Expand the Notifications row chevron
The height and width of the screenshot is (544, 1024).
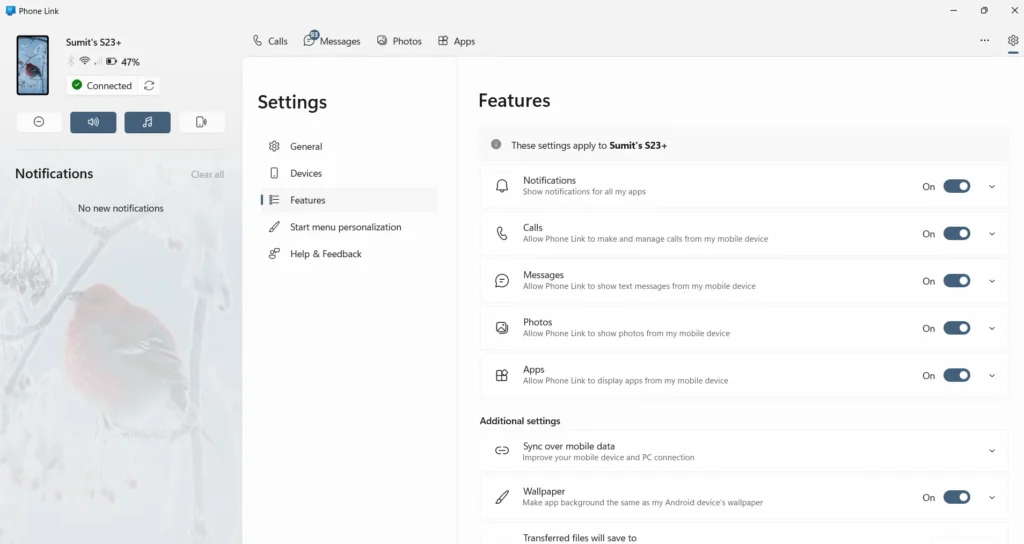[x=992, y=187]
